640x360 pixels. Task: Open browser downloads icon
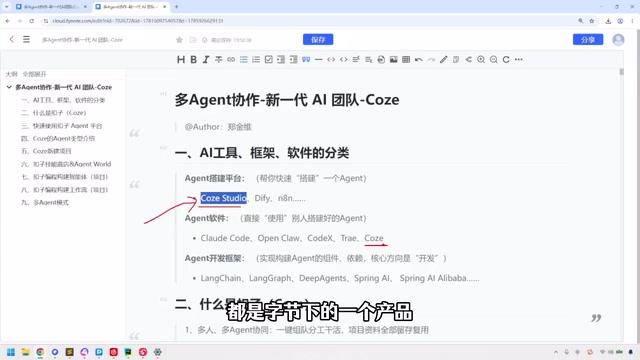coord(608,21)
